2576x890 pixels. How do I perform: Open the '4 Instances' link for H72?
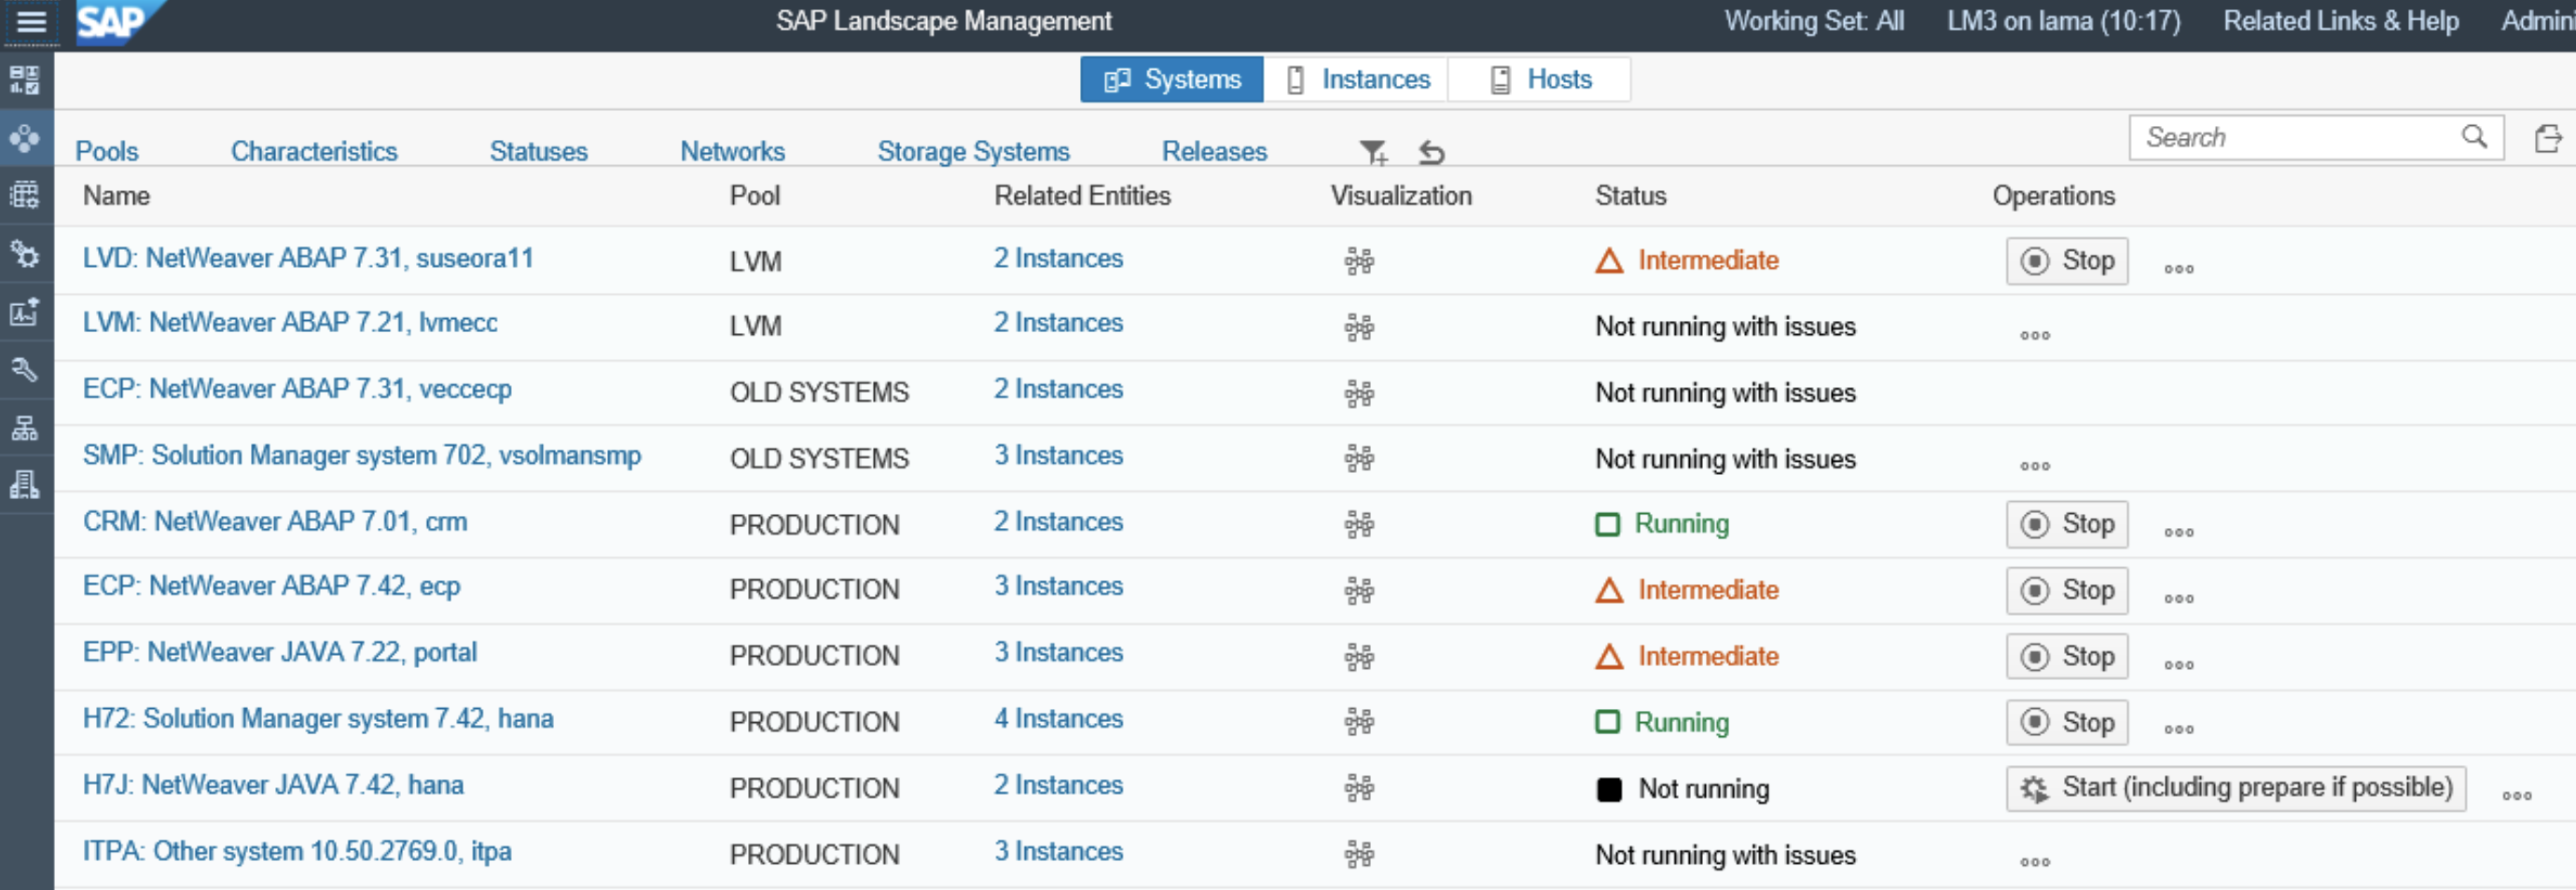tap(1058, 719)
